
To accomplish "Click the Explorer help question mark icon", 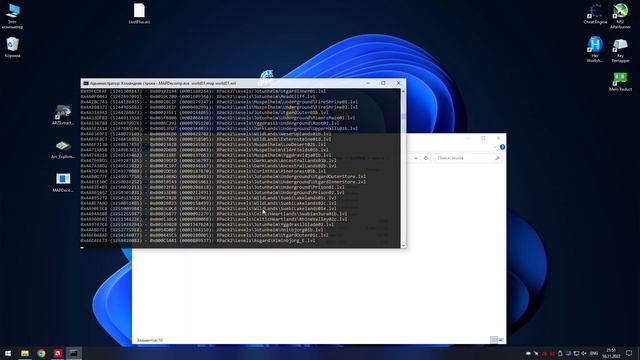I will 502,147.
